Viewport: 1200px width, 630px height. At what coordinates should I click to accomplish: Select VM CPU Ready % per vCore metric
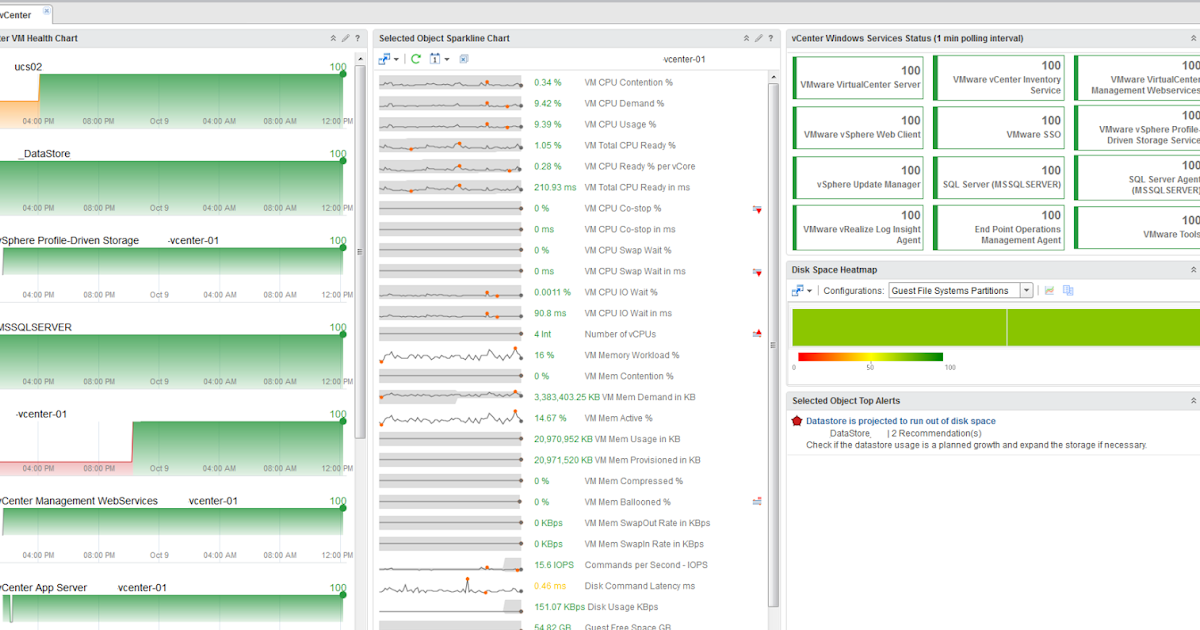pyautogui.click(x=640, y=166)
